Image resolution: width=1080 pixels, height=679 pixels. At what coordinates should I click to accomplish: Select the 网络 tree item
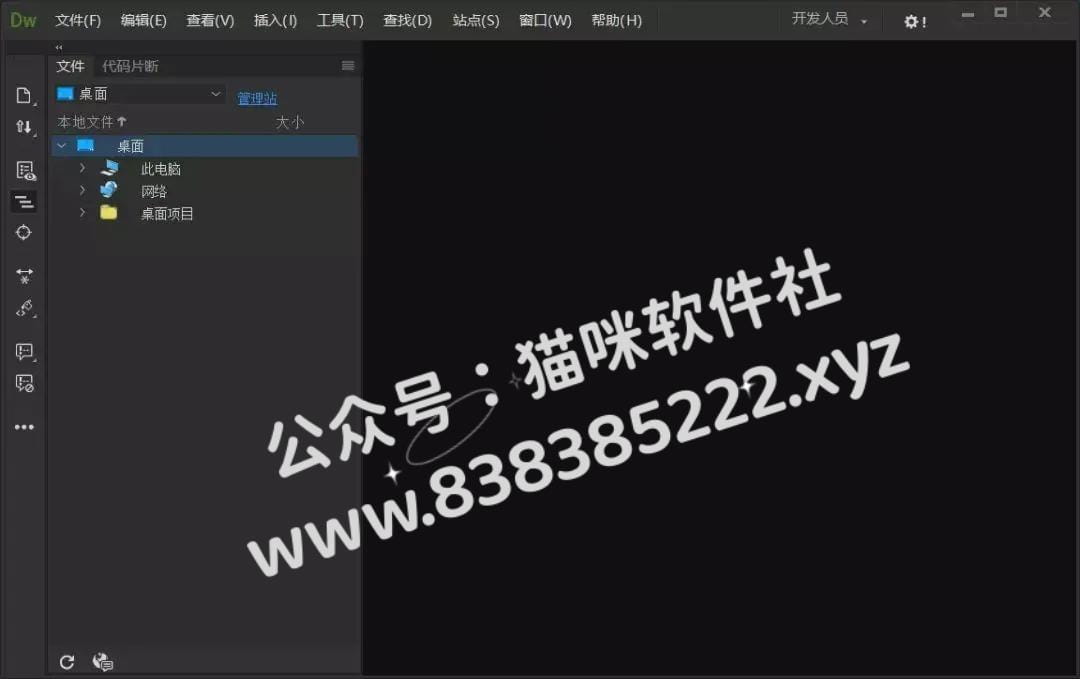[x=154, y=191]
